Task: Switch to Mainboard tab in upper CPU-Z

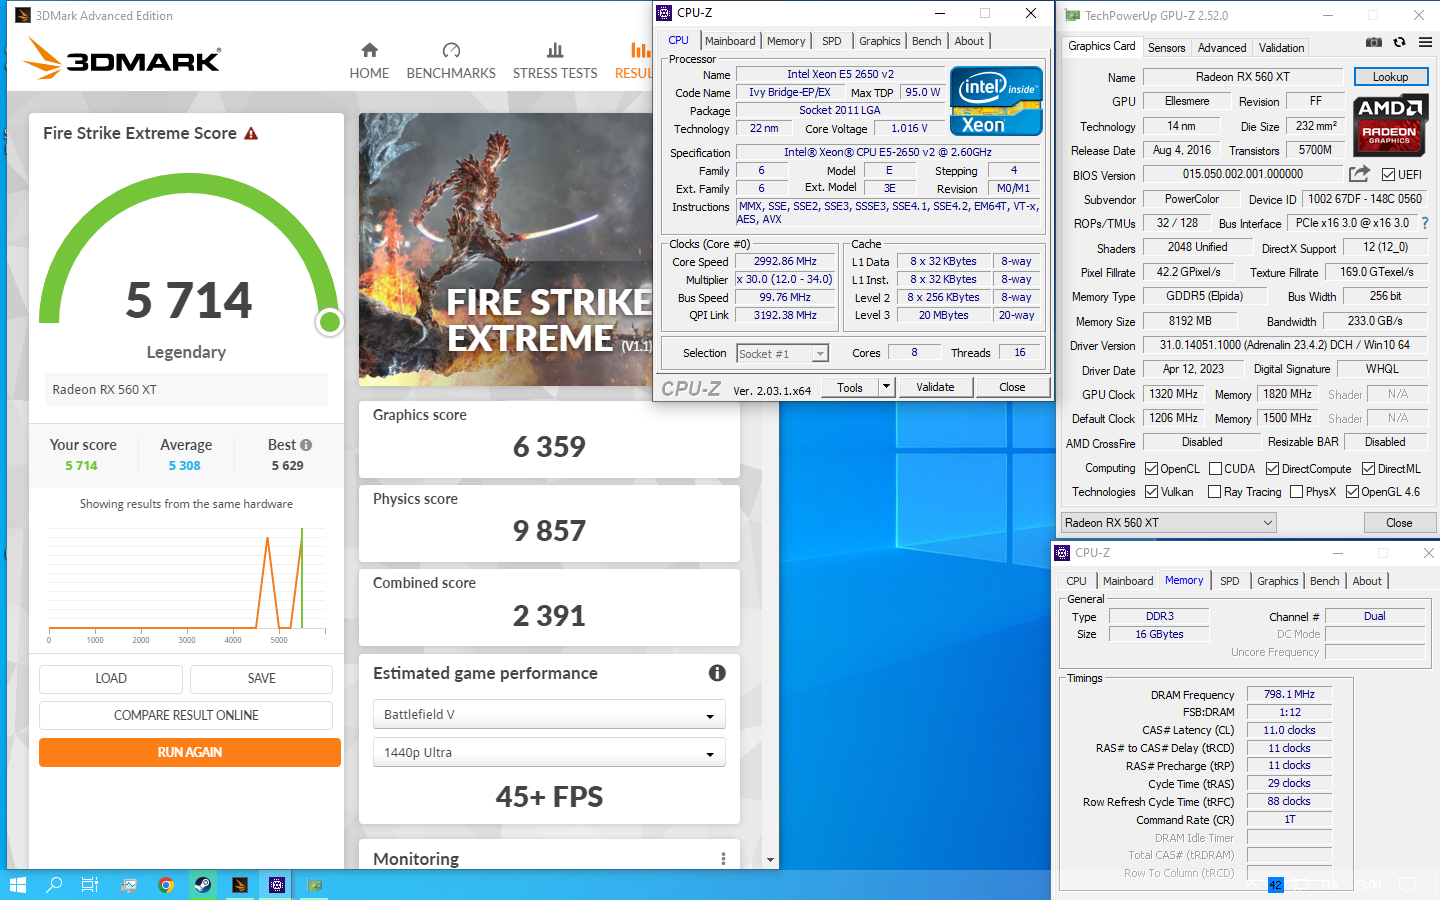Action: 730,41
